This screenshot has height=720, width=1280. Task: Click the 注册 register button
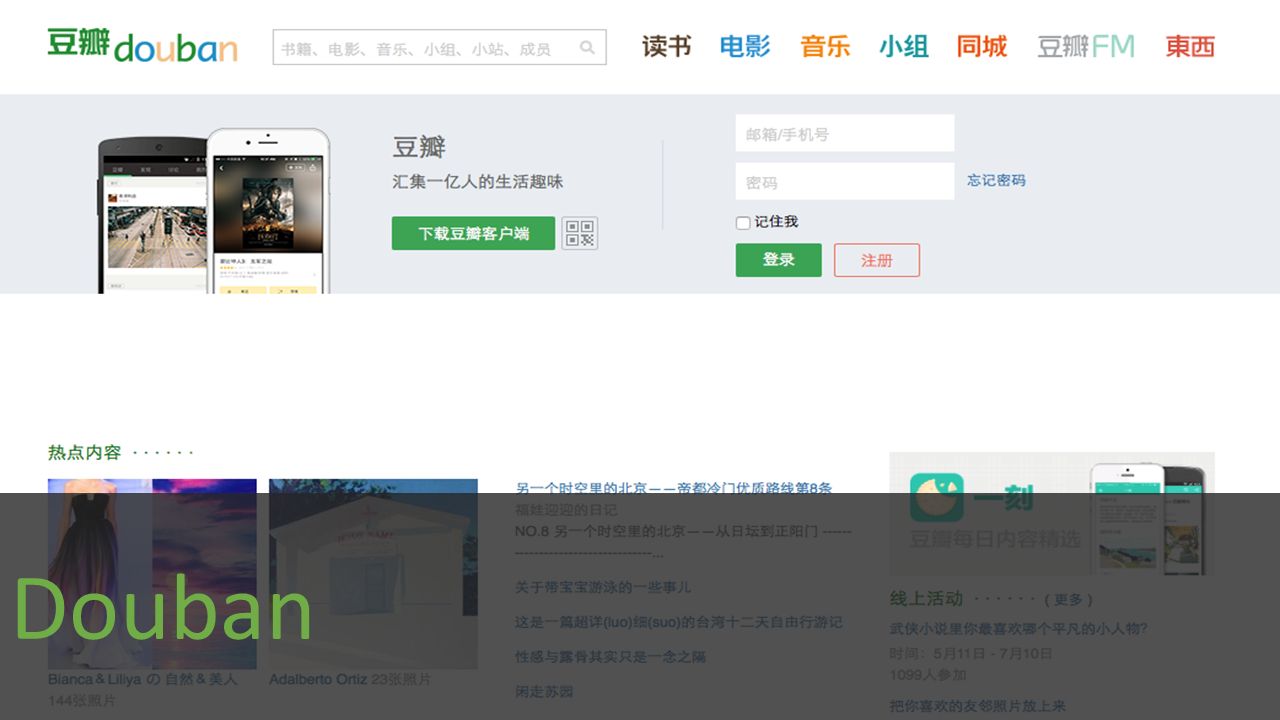(x=877, y=260)
